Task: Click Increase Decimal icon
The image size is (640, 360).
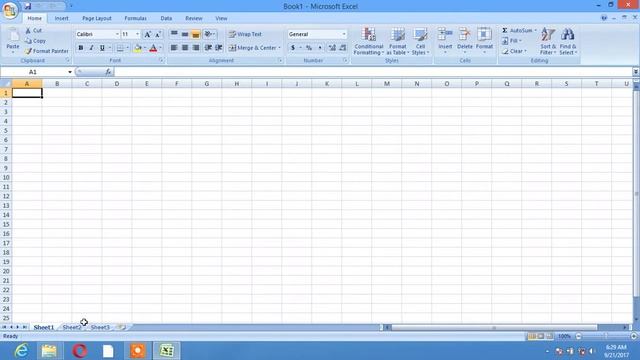Action: (332, 48)
